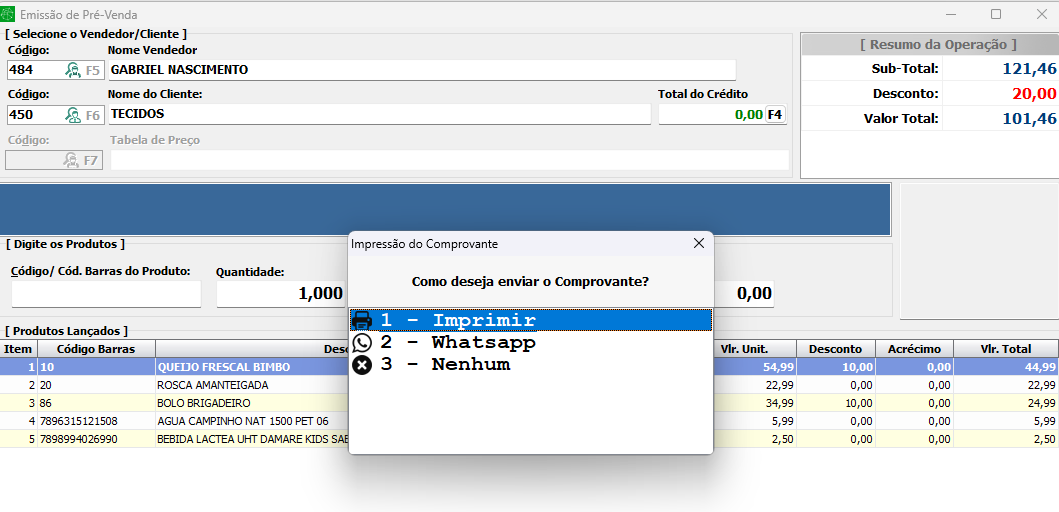
Task: Click the vendor search F5 icon
Action: (x=74, y=70)
